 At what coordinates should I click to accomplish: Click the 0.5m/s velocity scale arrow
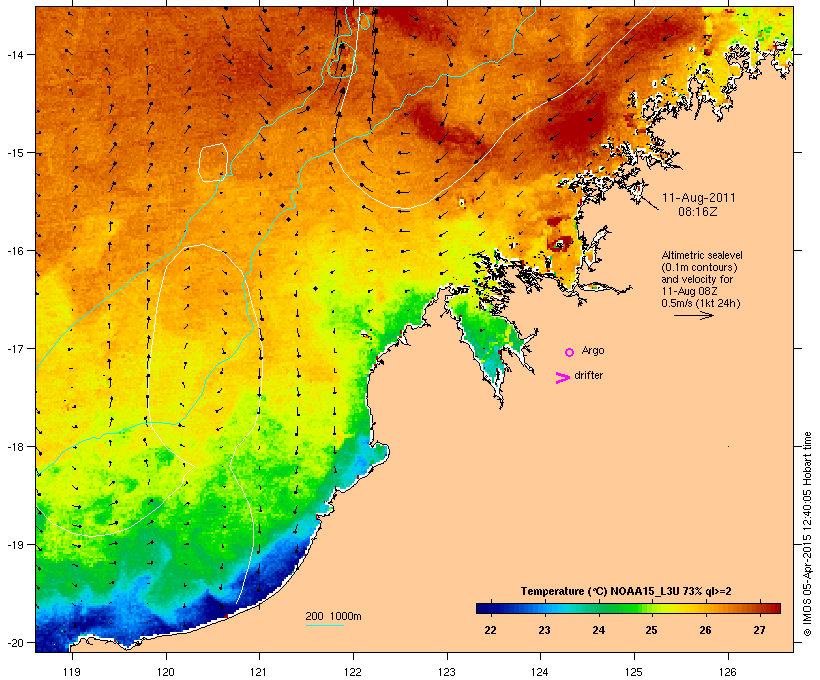pos(693,315)
